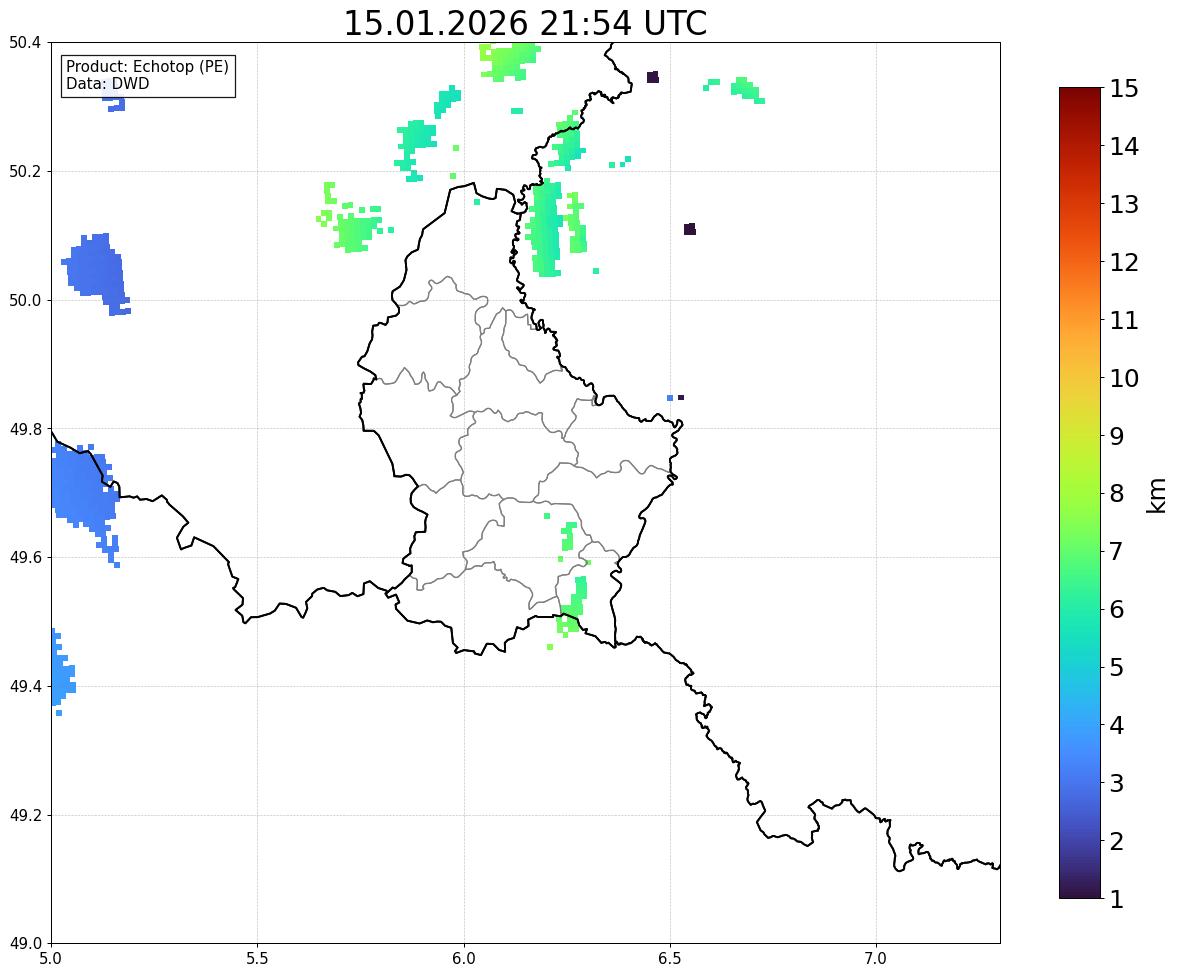Click the colorbar tick label '13'
This screenshot has width=1178, height=976.
1124,204
